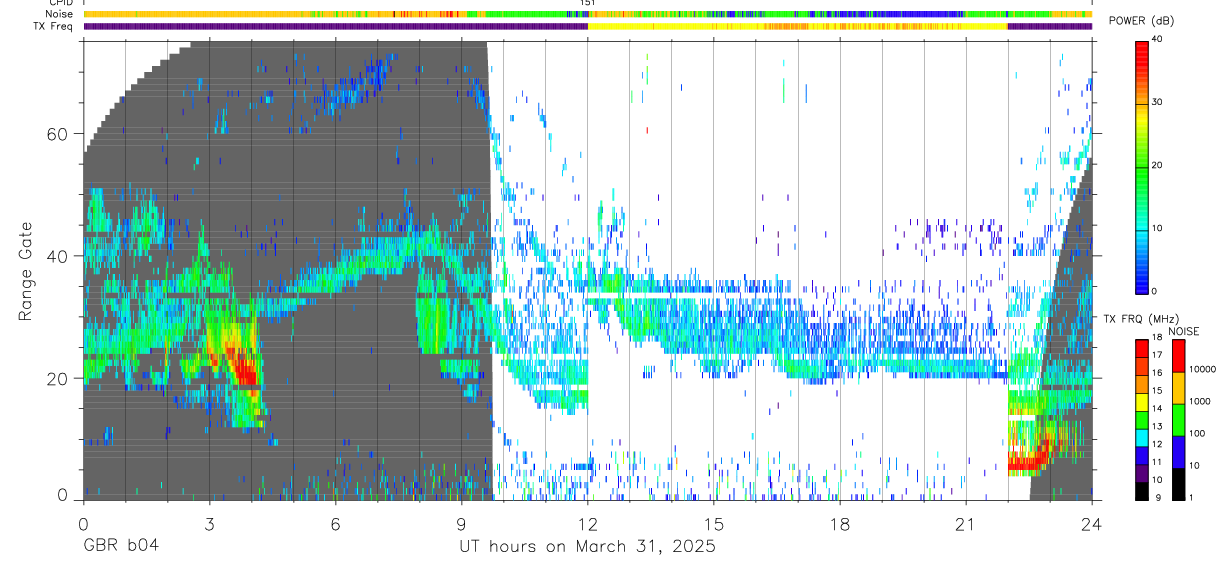Click the red segment of the TX FRQ legend
1228x567 pixels.
pos(1141,346)
